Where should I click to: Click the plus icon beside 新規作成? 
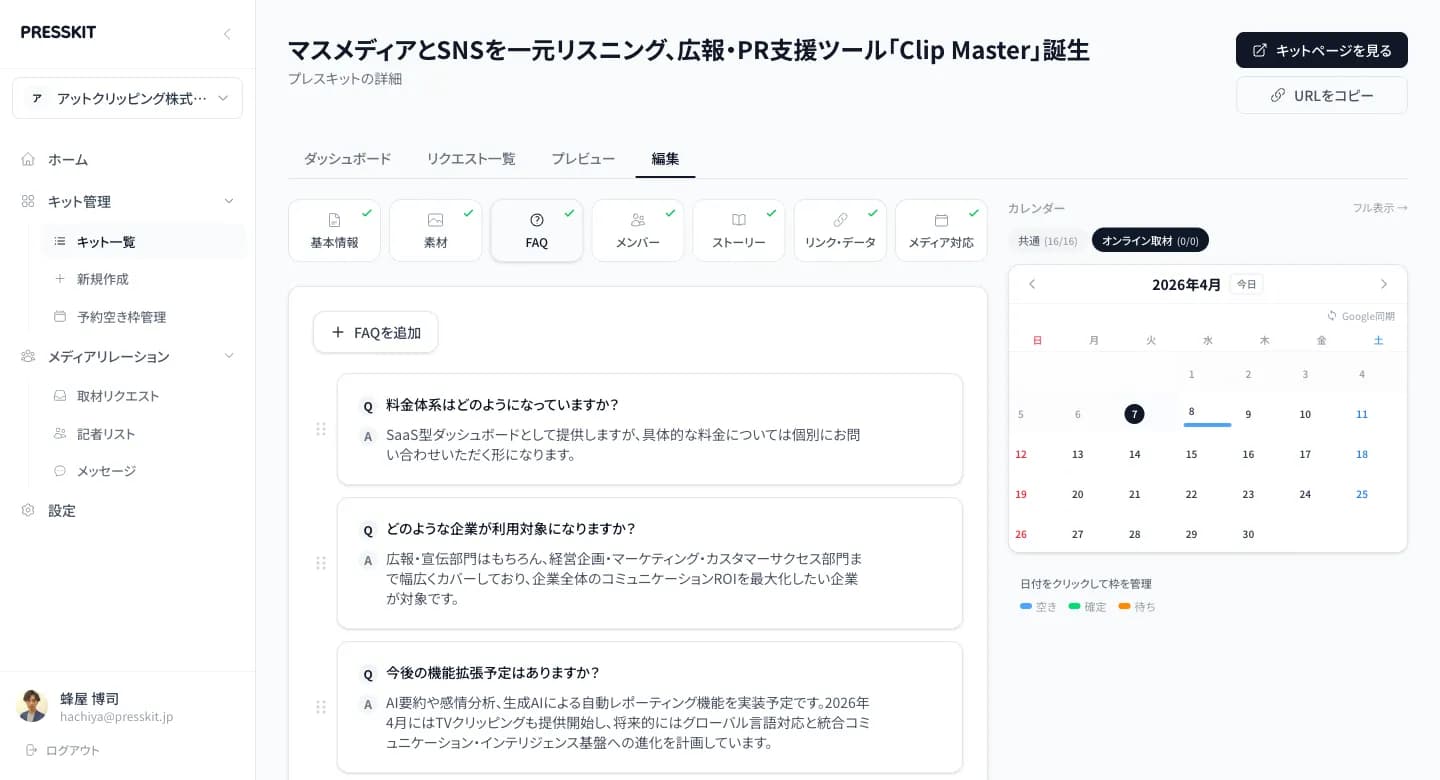pyautogui.click(x=60, y=279)
